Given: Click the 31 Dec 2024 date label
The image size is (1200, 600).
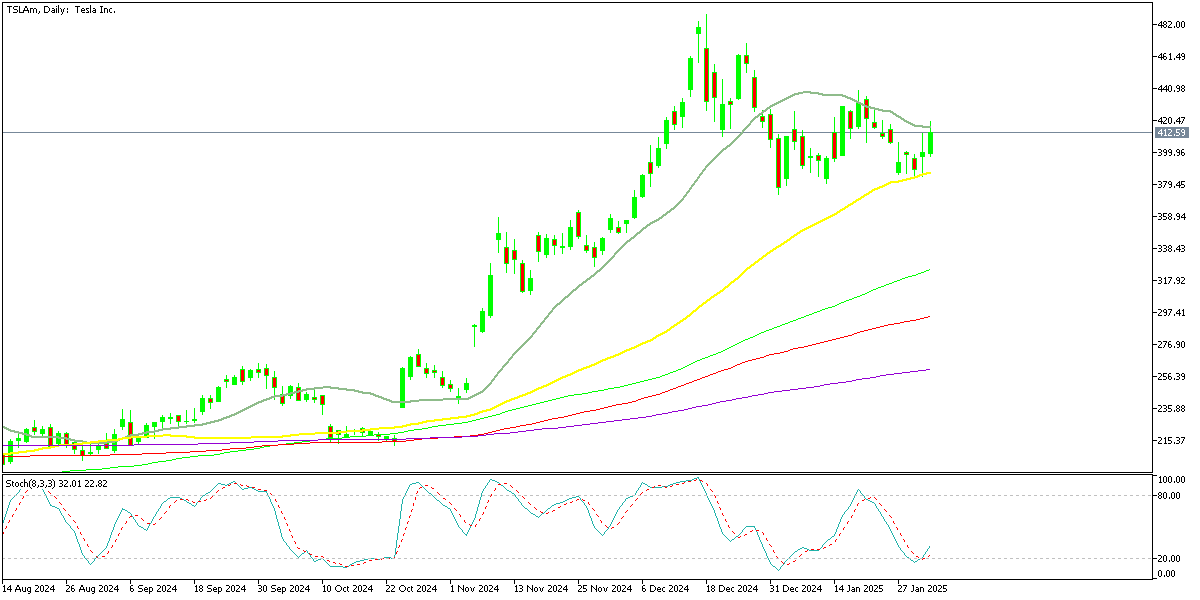Looking at the screenshot, I should (x=797, y=590).
